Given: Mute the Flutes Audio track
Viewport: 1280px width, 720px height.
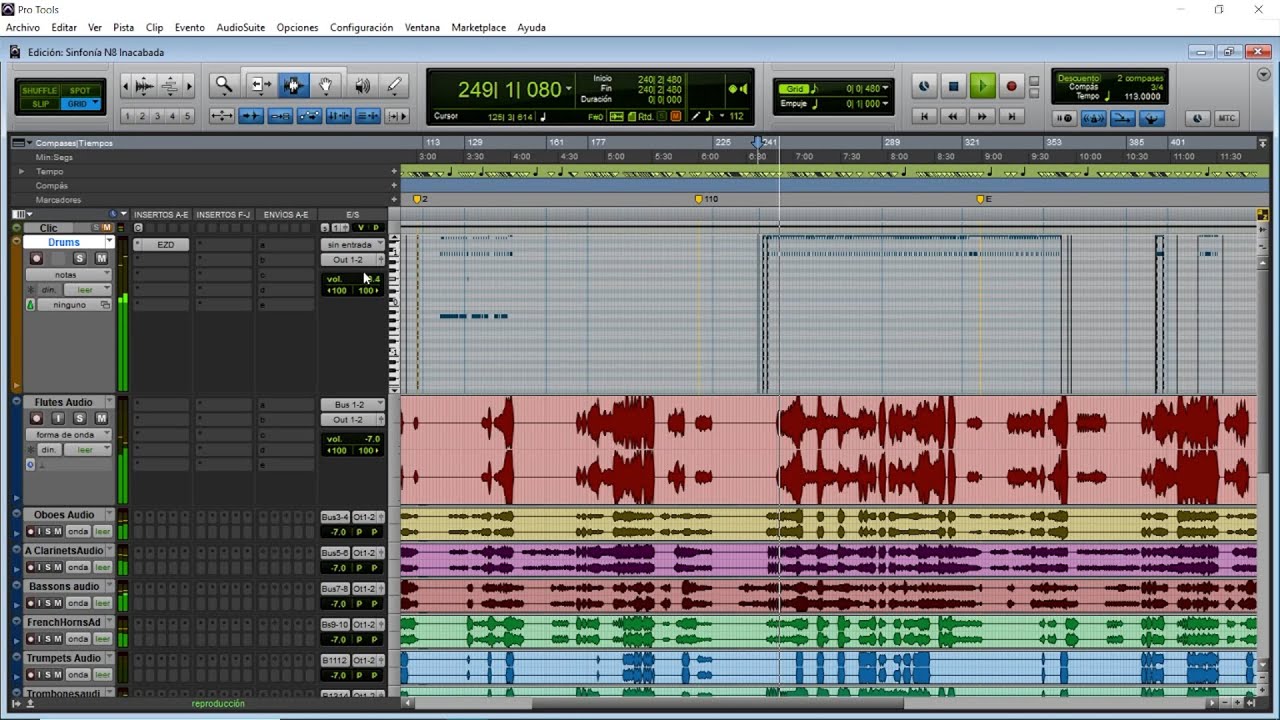Looking at the screenshot, I should click(x=101, y=418).
